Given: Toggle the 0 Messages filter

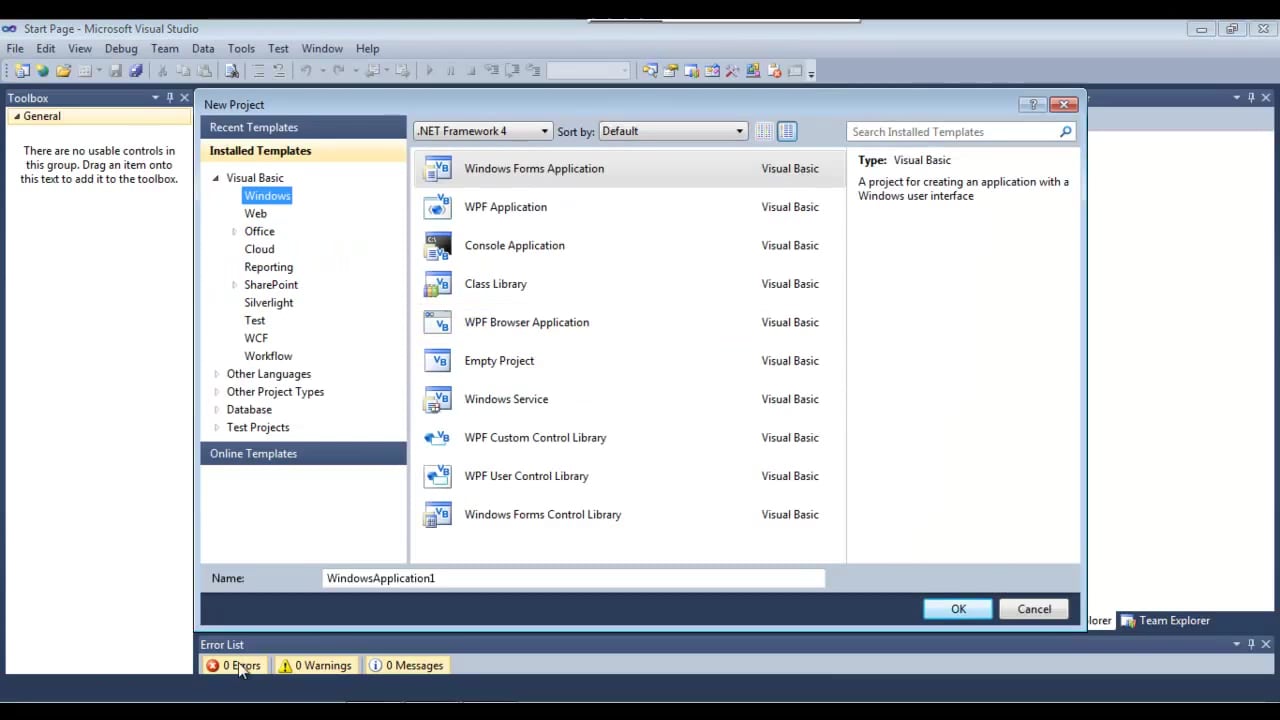Looking at the screenshot, I should click(406, 666).
